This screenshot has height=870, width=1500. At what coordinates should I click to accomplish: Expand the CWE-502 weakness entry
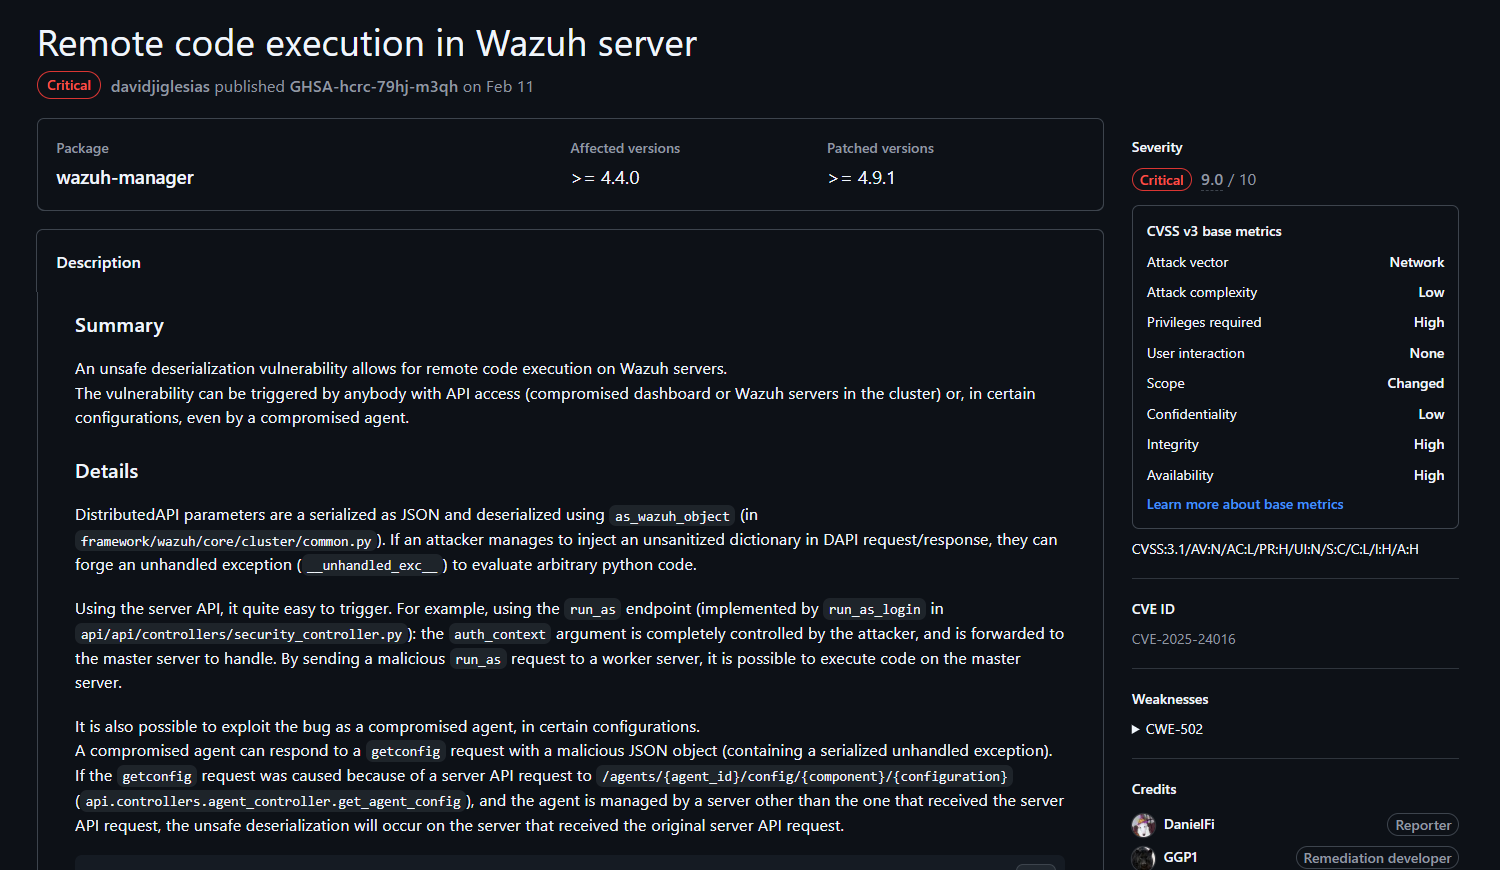[x=1167, y=729]
